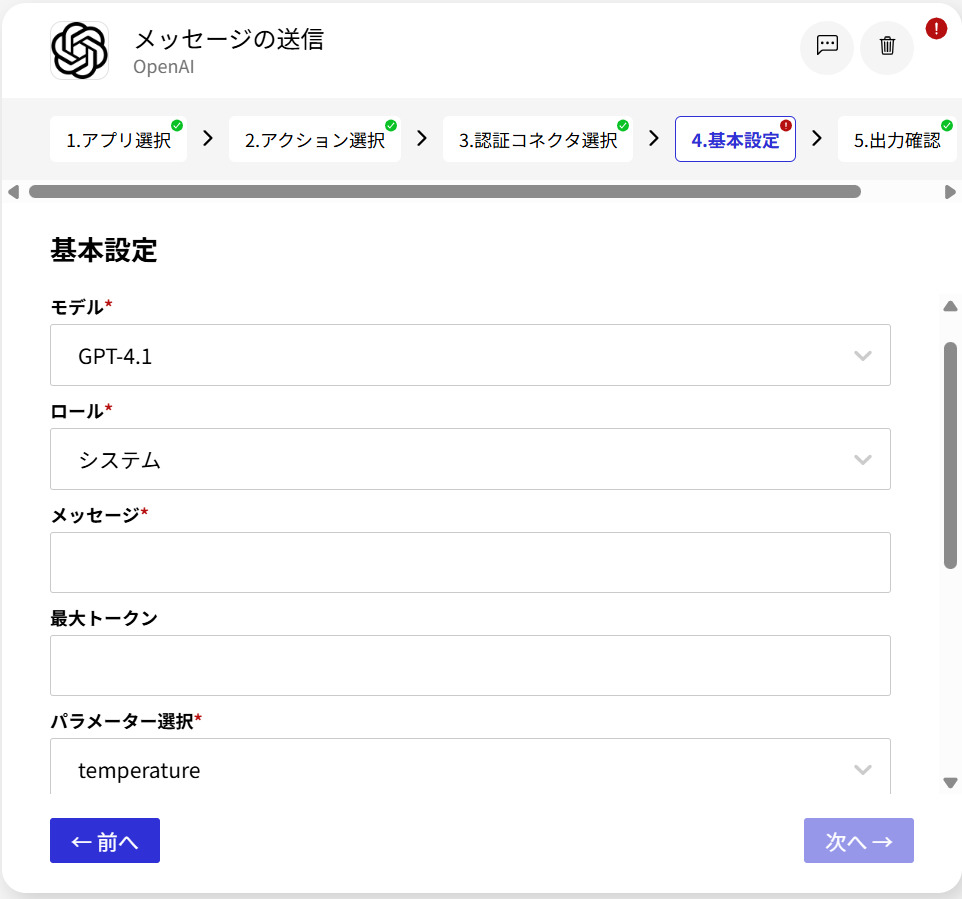Focus the メッセージ input field
This screenshot has height=899, width=962.
tap(470, 562)
